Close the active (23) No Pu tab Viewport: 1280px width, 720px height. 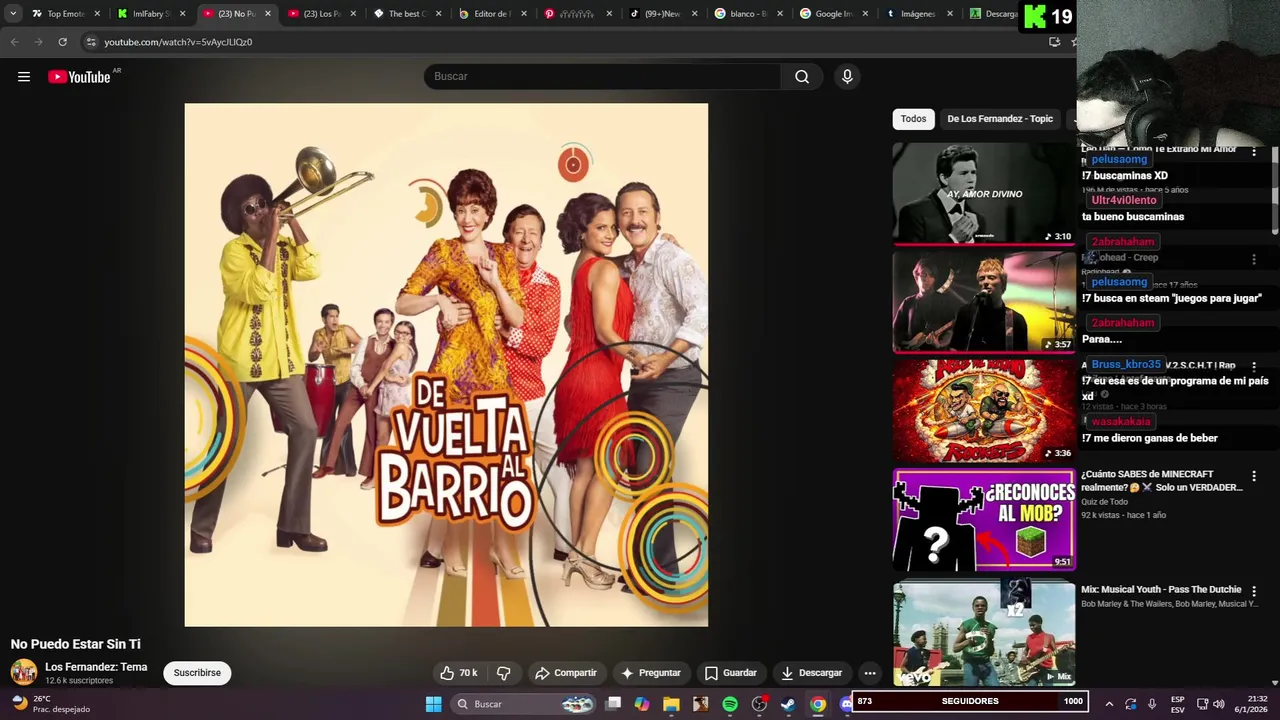[267, 14]
